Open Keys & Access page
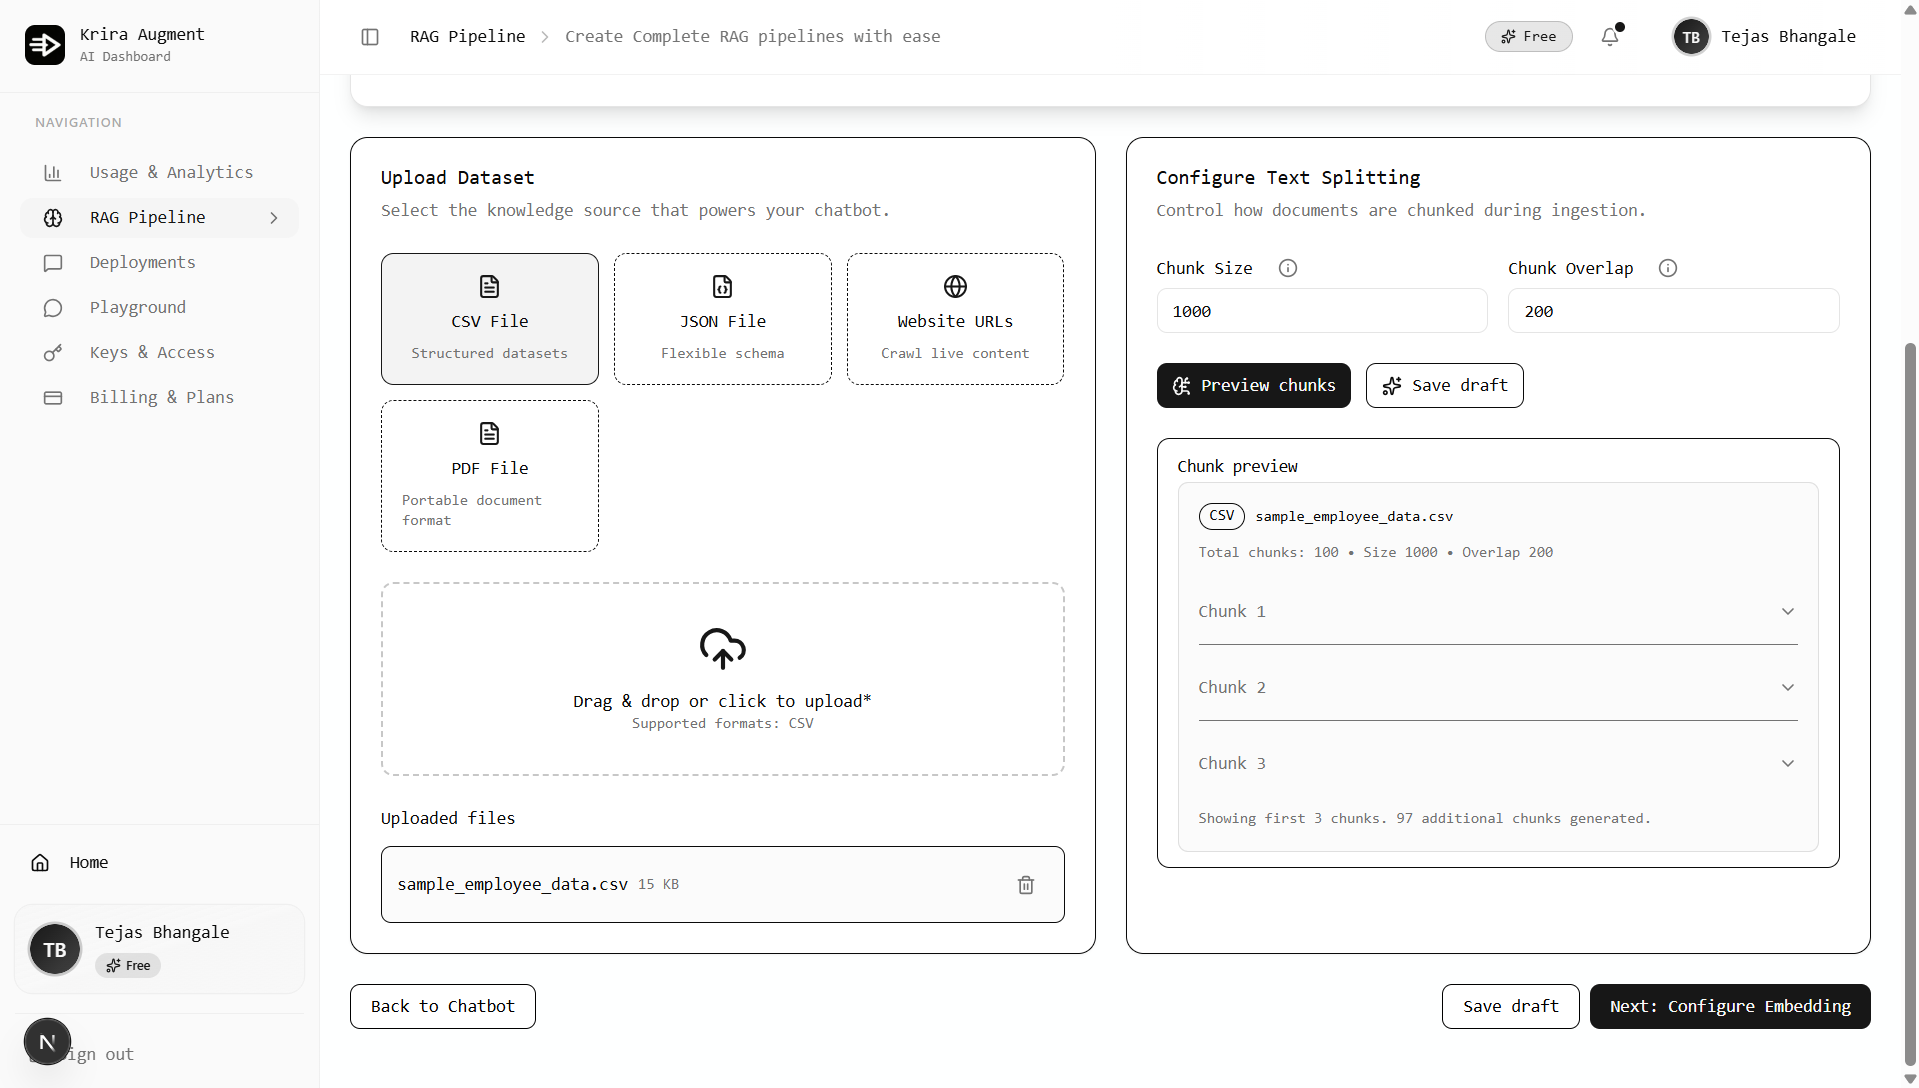This screenshot has width=1919, height=1088. [x=160, y=353]
